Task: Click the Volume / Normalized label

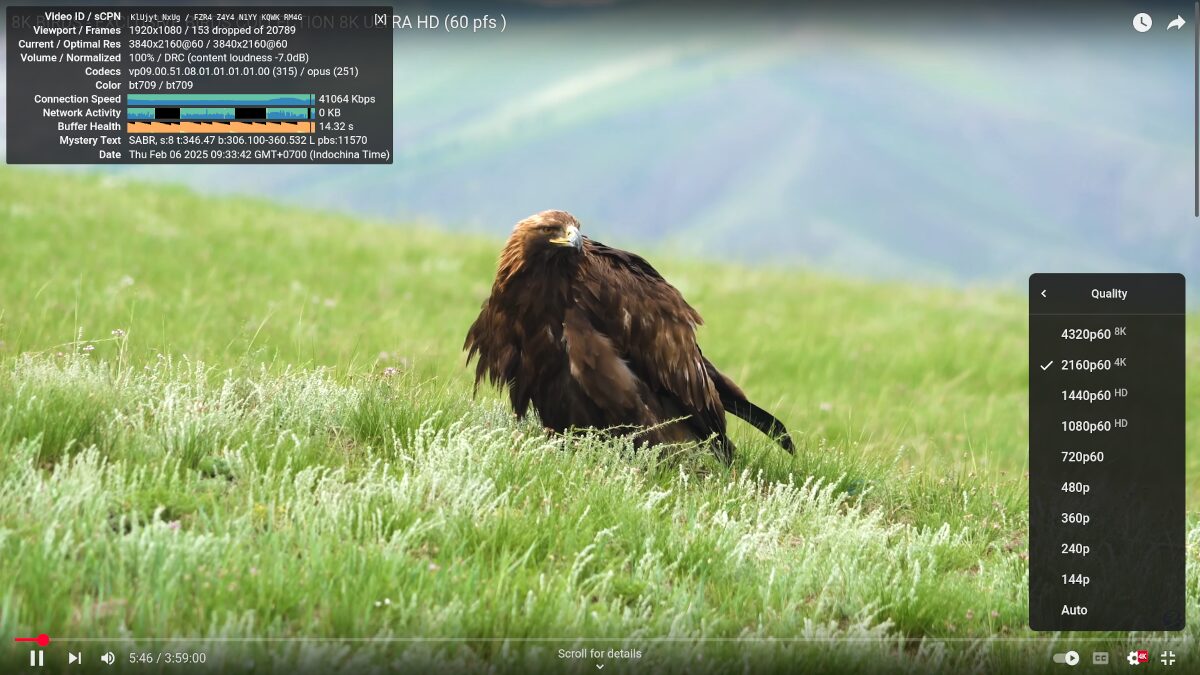Action: tap(71, 58)
